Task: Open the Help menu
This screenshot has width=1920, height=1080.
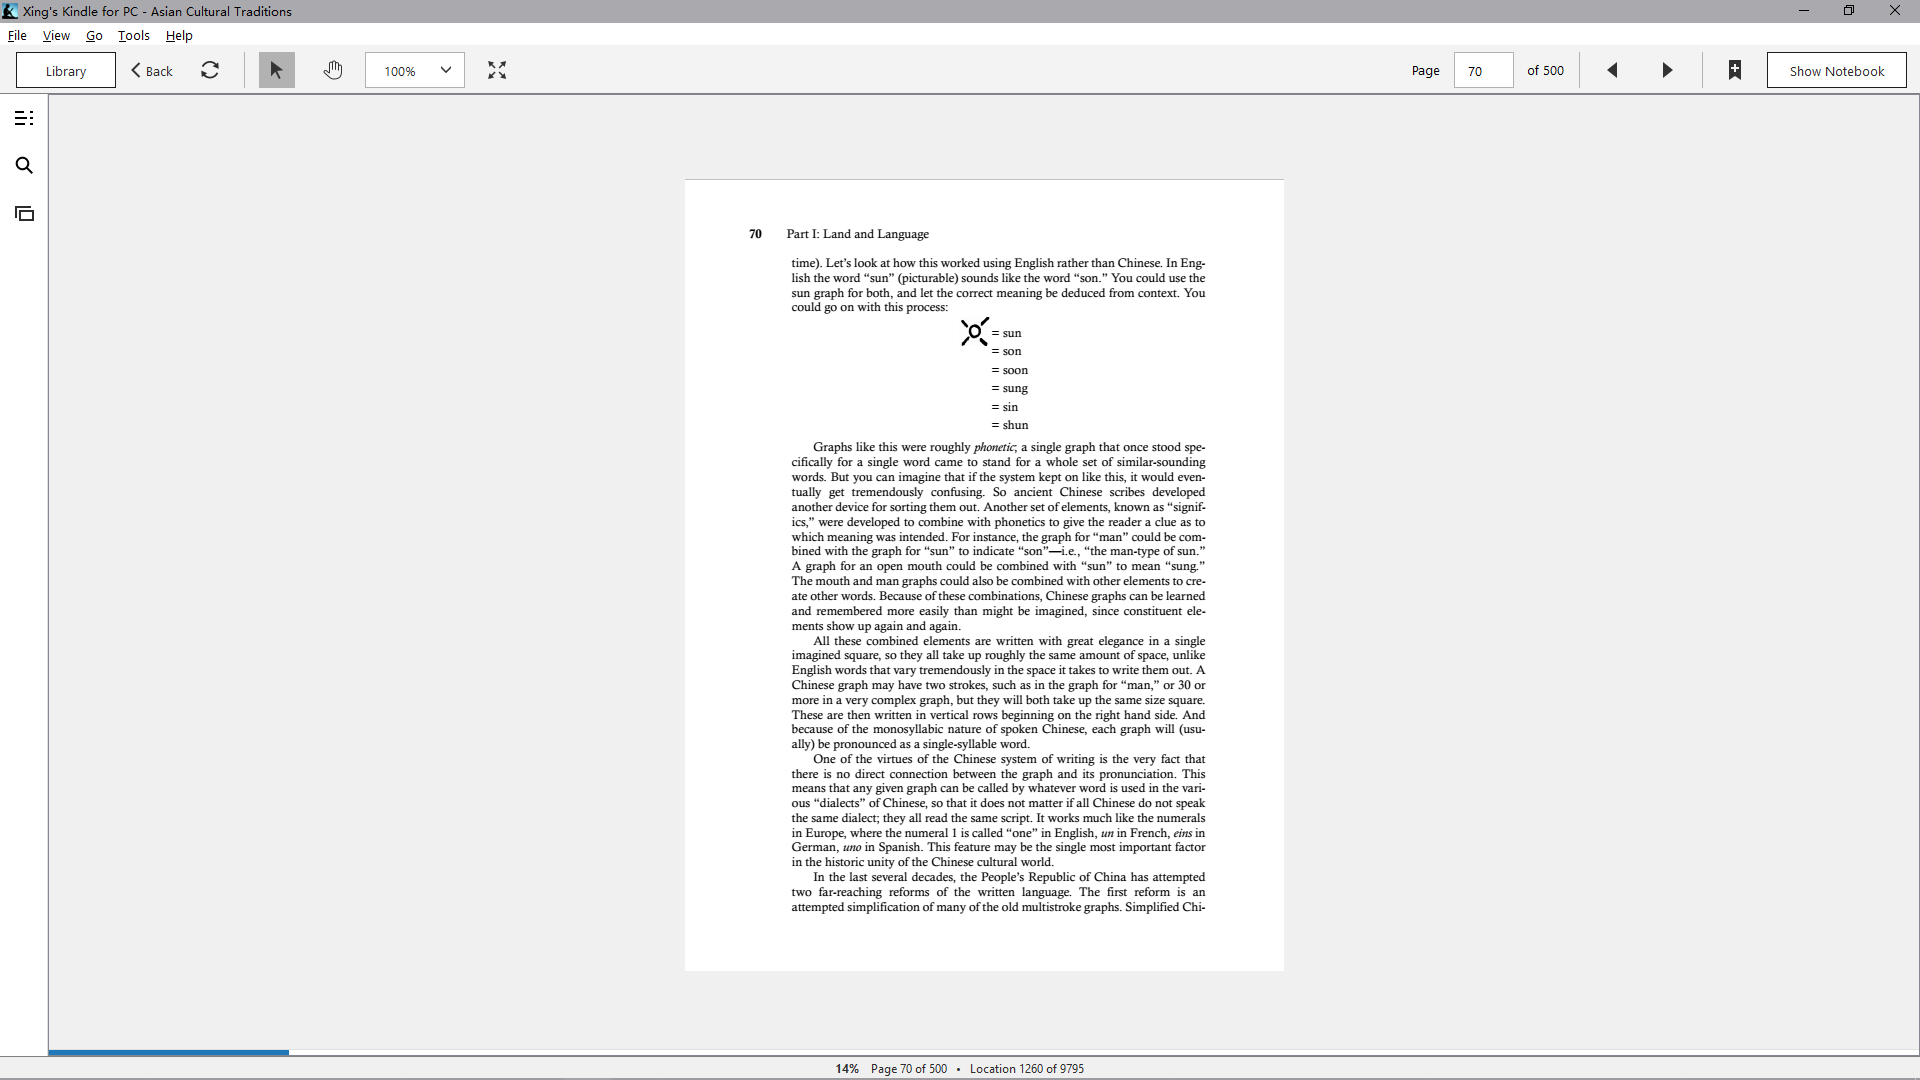Action: tap(179, 35)
